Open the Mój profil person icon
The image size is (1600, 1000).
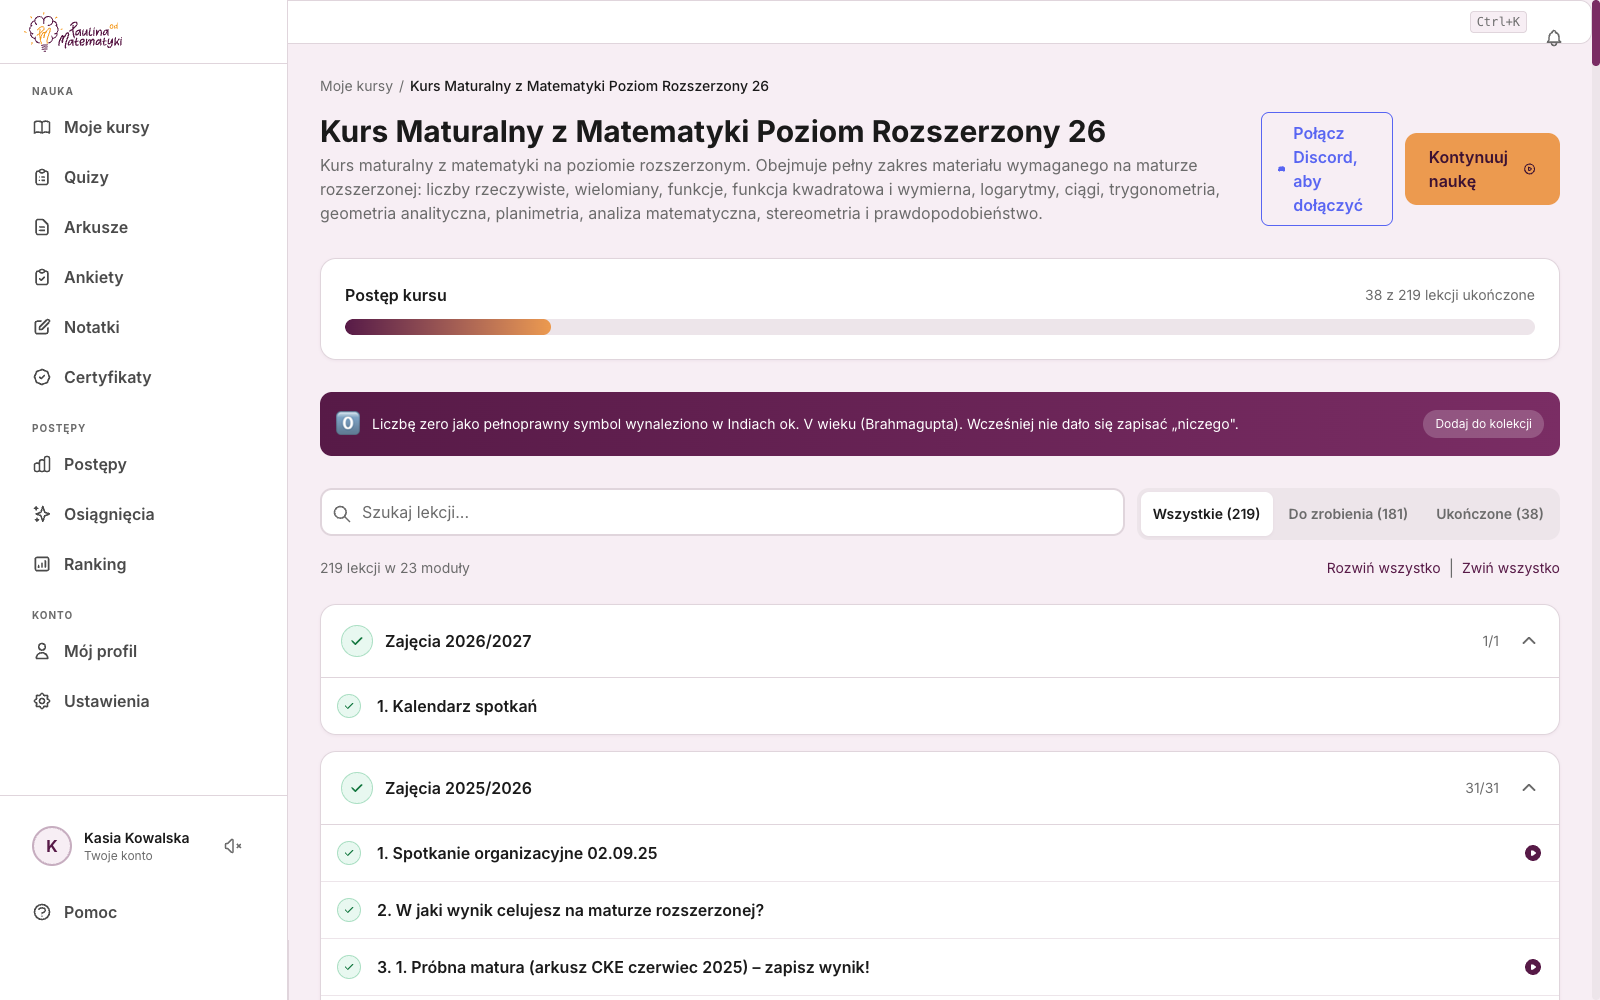click(42, 651)
